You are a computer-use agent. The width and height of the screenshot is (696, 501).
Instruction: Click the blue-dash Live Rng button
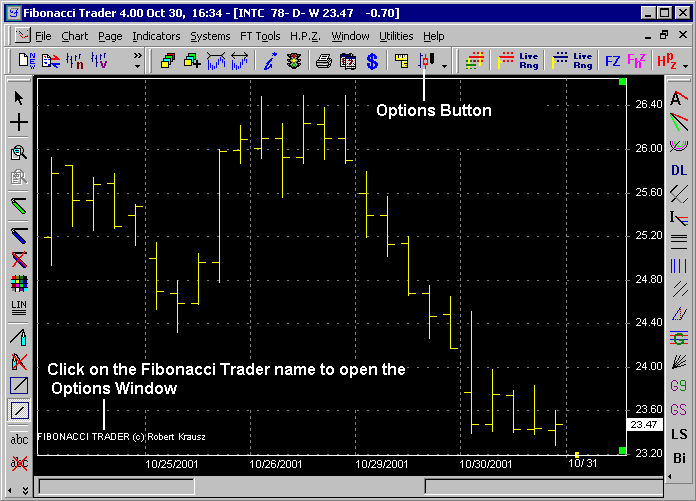pos(572,60)
